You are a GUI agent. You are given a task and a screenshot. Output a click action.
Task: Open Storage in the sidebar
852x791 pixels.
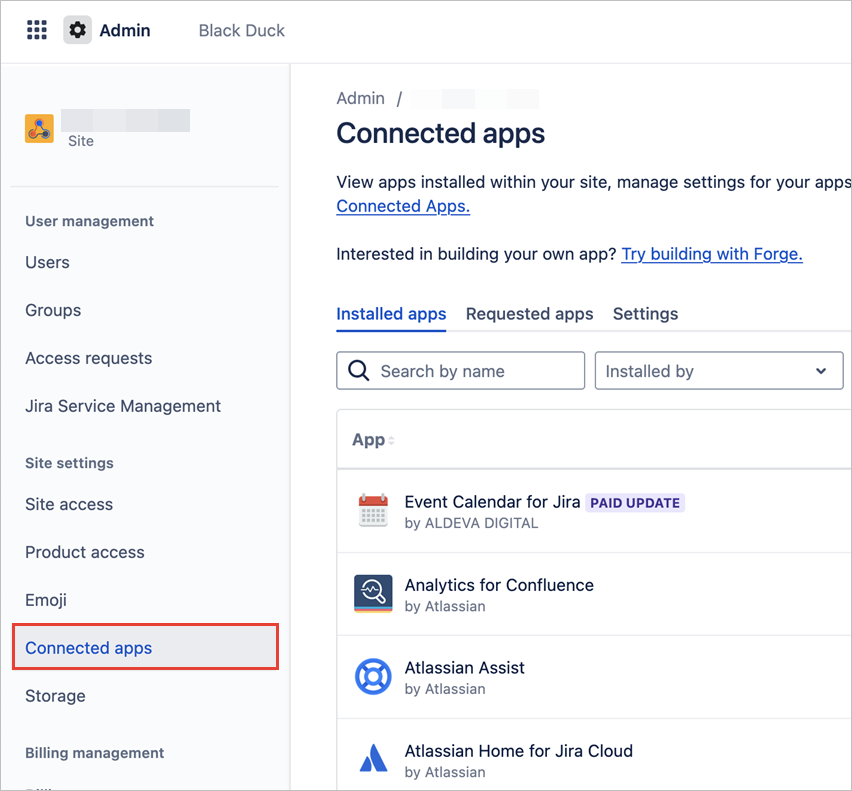click(55, 696)
